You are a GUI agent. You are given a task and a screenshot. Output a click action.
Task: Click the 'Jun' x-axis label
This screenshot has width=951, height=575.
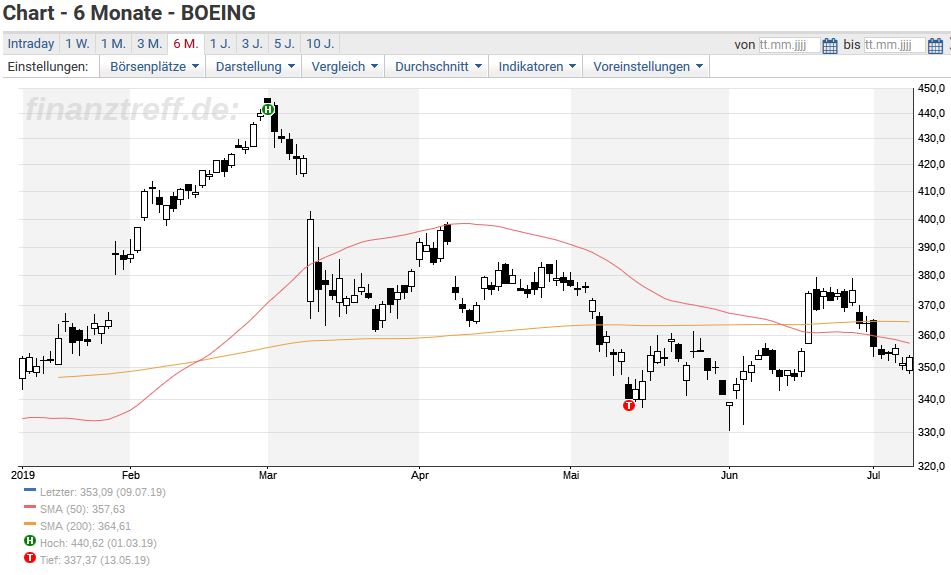coord(729,475)
